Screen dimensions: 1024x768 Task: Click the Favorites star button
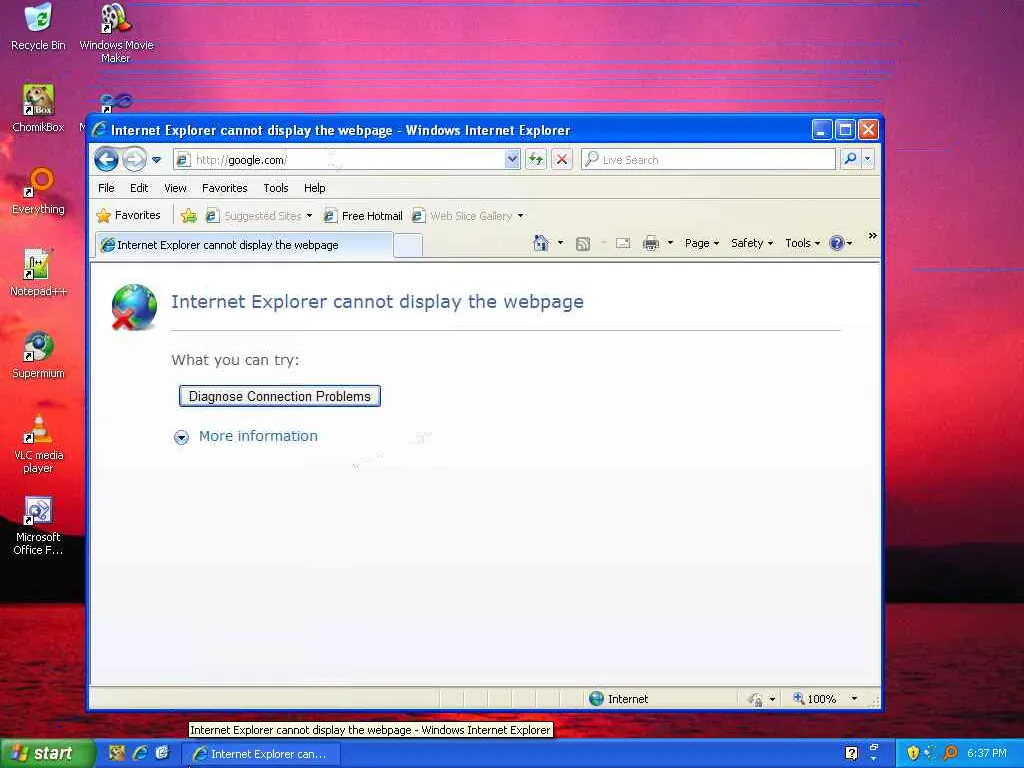[x=129, y=216]
